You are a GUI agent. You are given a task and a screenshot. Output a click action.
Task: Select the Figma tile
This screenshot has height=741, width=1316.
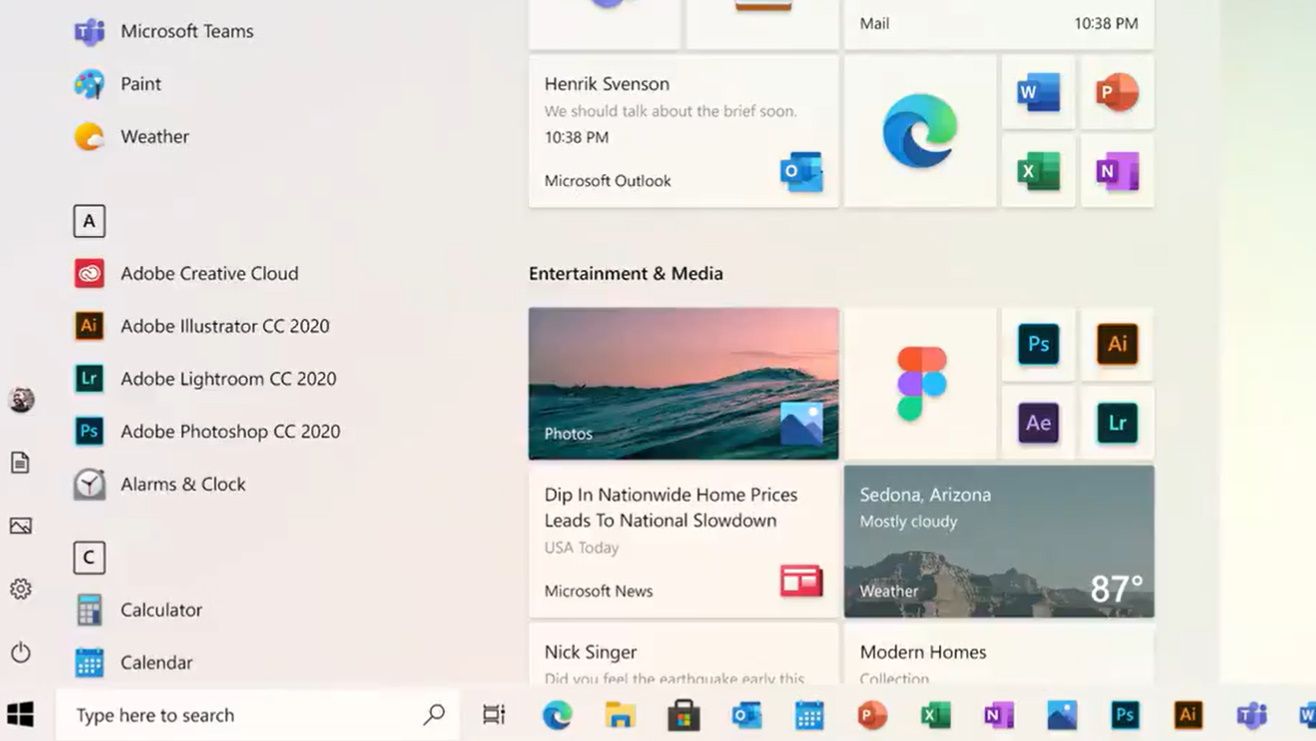[920, 383]
